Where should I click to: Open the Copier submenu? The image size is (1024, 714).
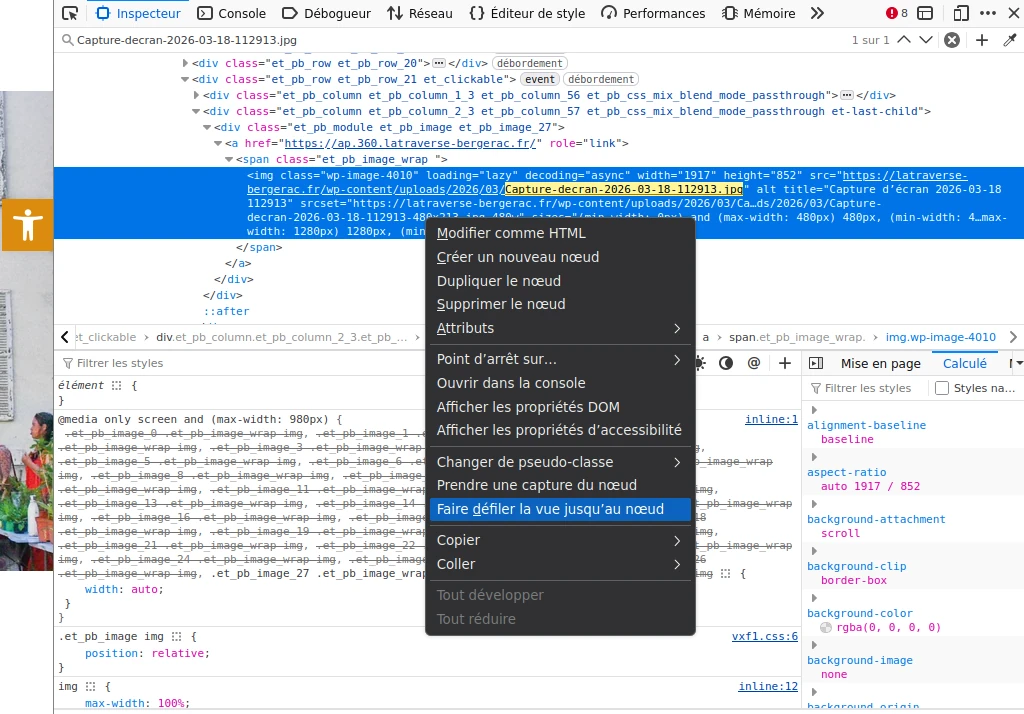(x=560, y=540)
